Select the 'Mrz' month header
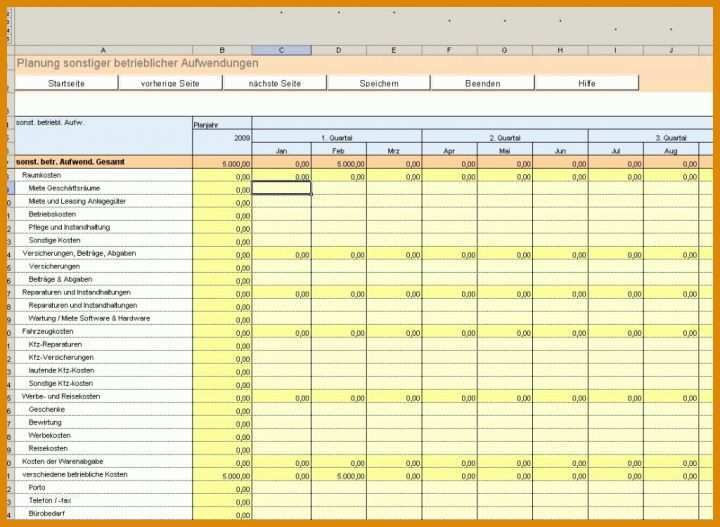Image resolution: width=720 pixels, height=527 pixels. pos(394,151)
